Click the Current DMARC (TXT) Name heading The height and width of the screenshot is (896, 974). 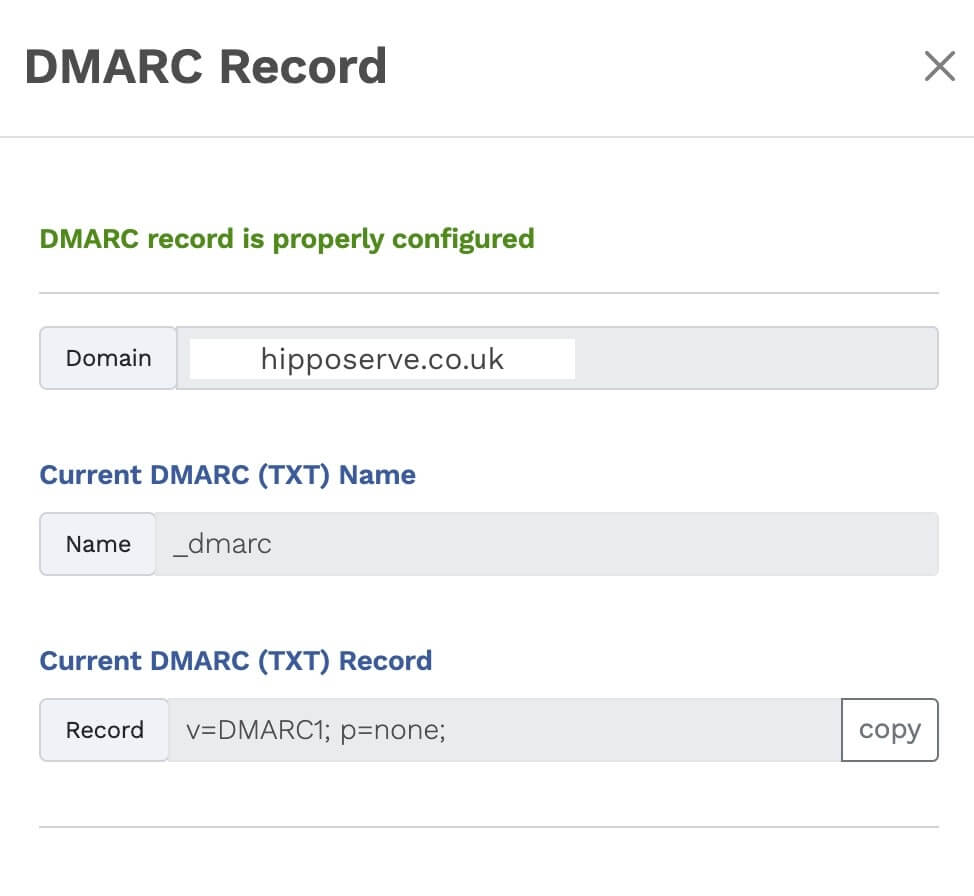click(227, 474)
